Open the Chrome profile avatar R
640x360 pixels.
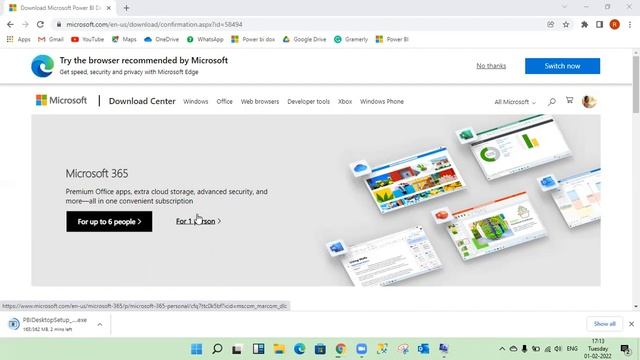coord(614,24)
